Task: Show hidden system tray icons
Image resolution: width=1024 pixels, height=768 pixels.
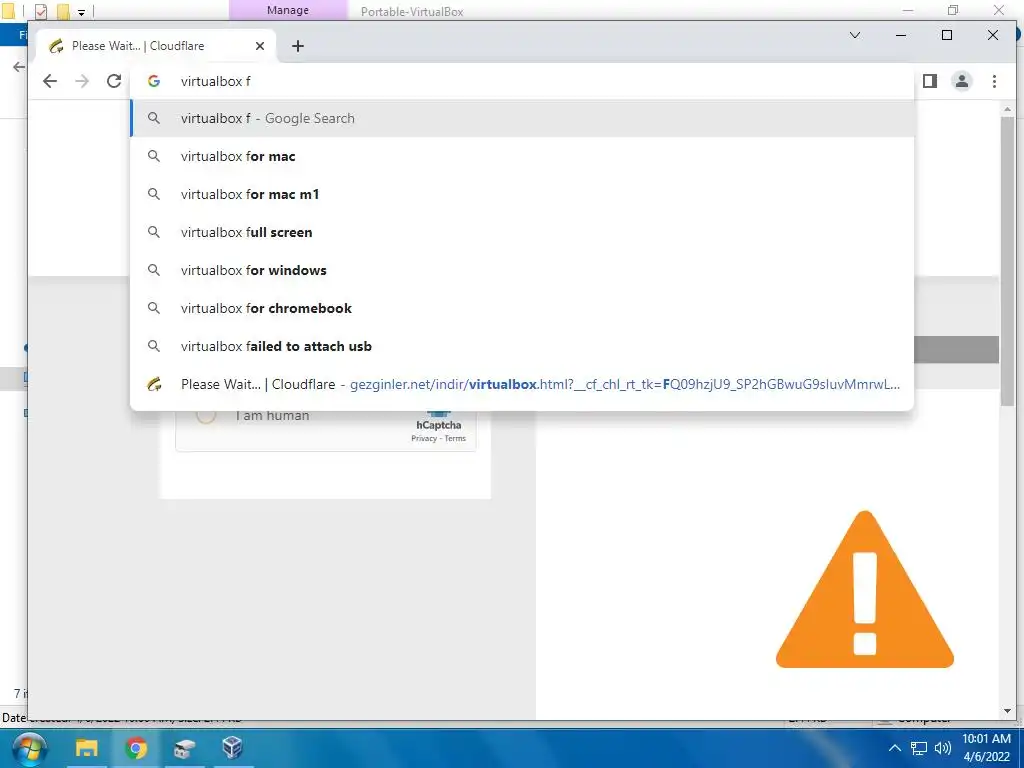Action: click(x=895, y=748)
